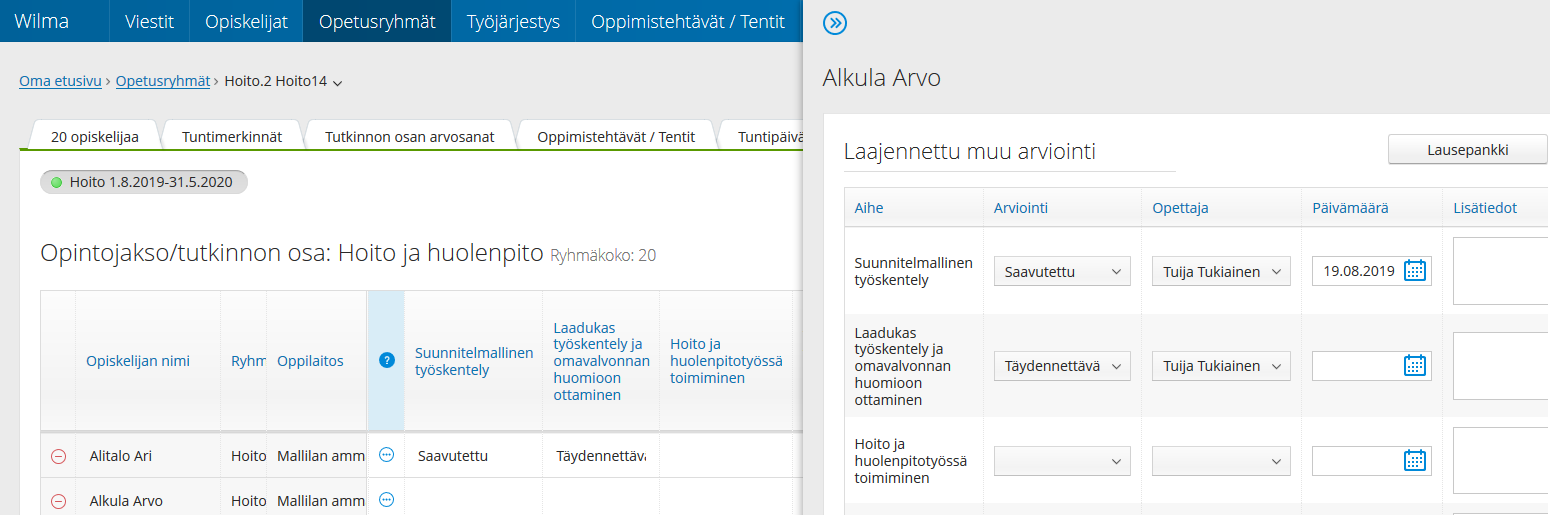This screenshot has width=1550, height=515.
Task: Click the blue help question mark icon
Action: [x=387, y=360]
